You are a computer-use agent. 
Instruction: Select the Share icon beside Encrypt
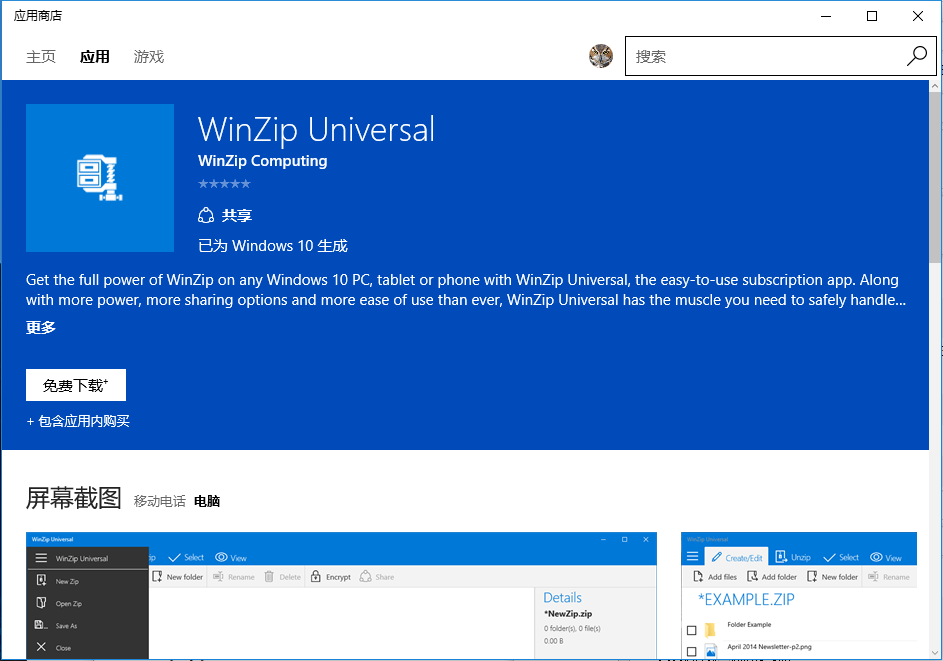point(365,577)
